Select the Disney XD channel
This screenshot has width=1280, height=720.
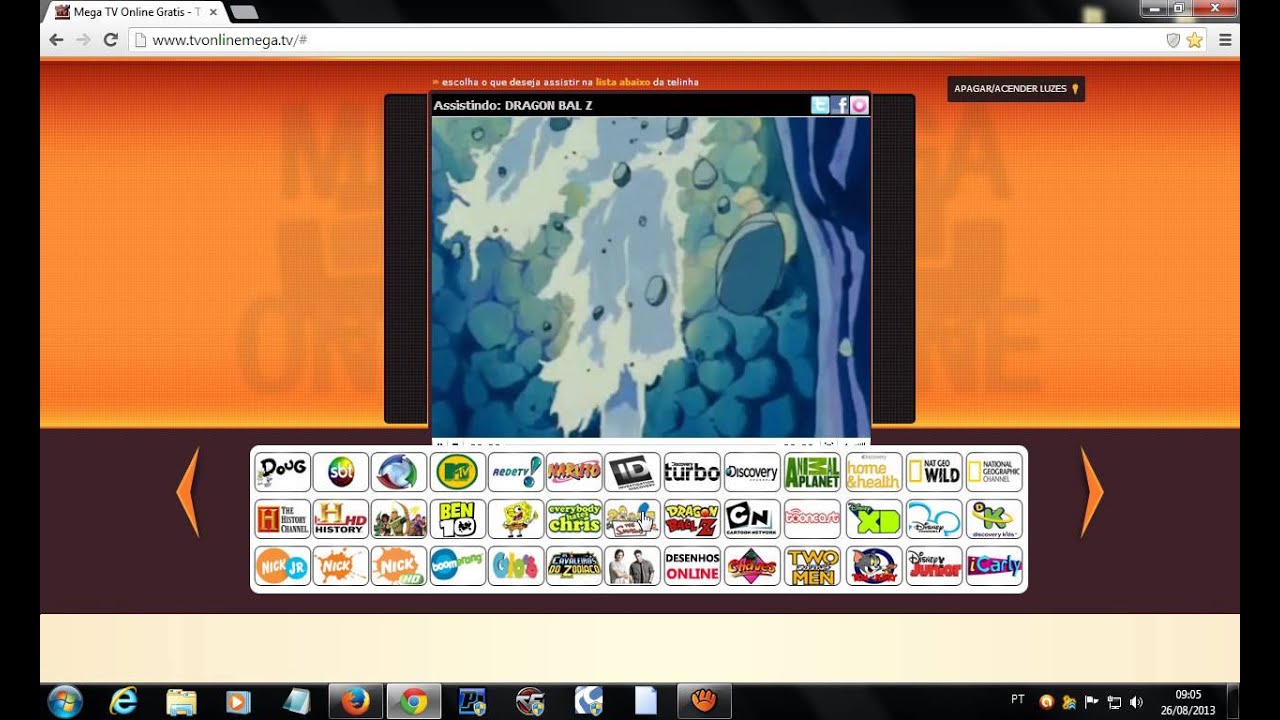click(873, 519)
